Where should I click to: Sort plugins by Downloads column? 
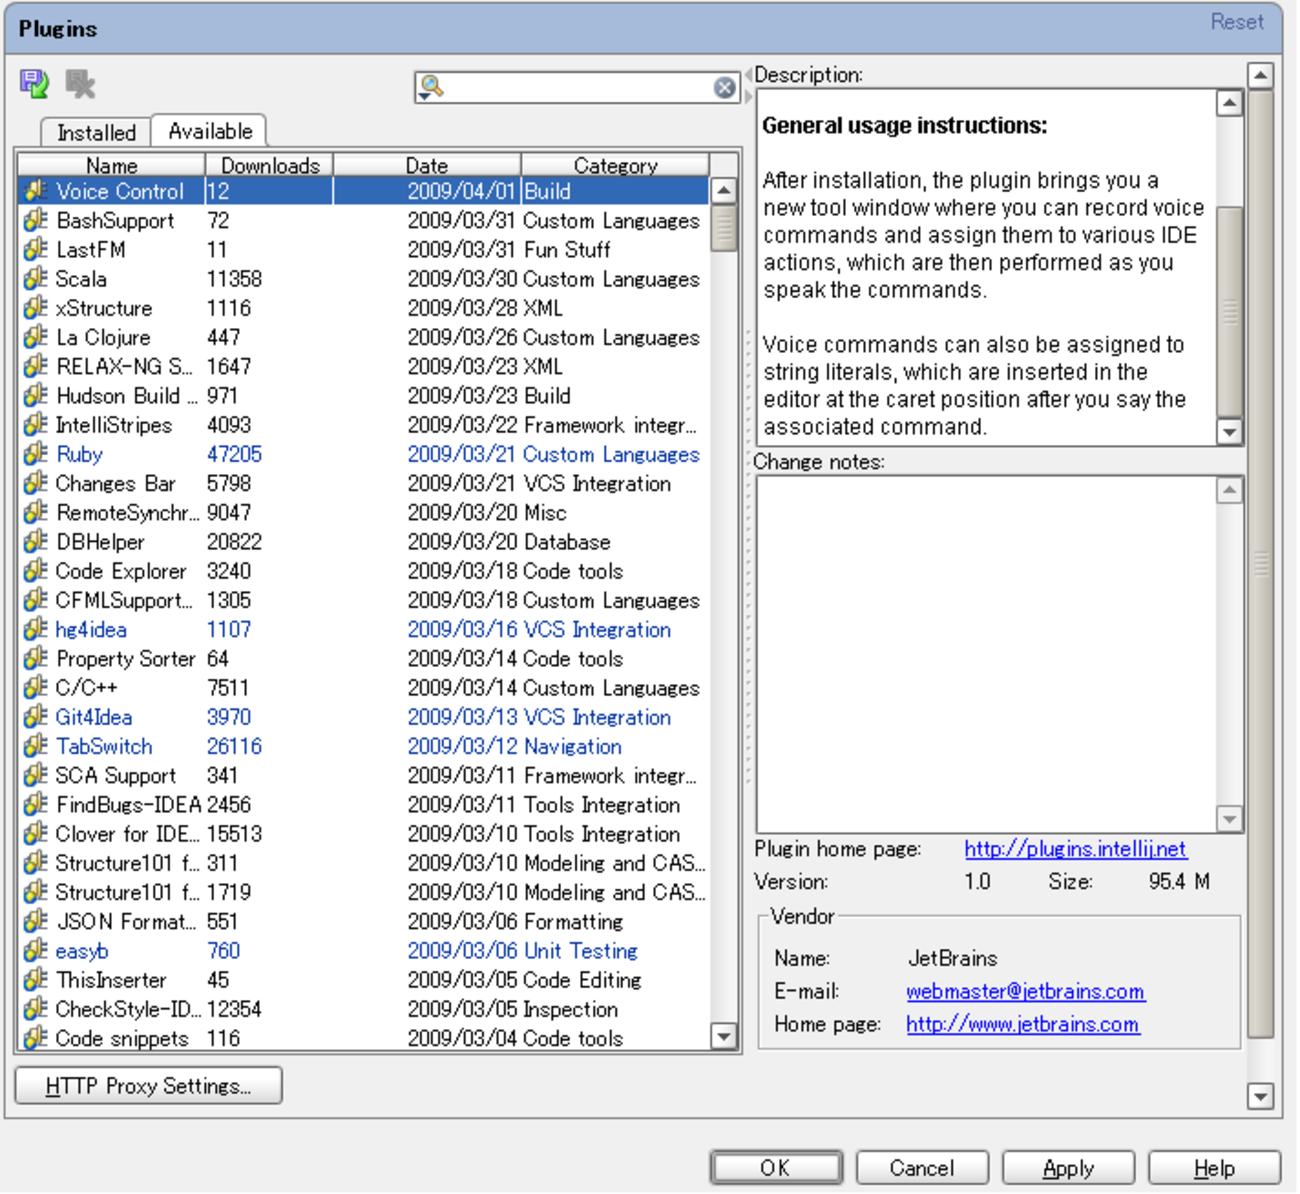(269, 165)
